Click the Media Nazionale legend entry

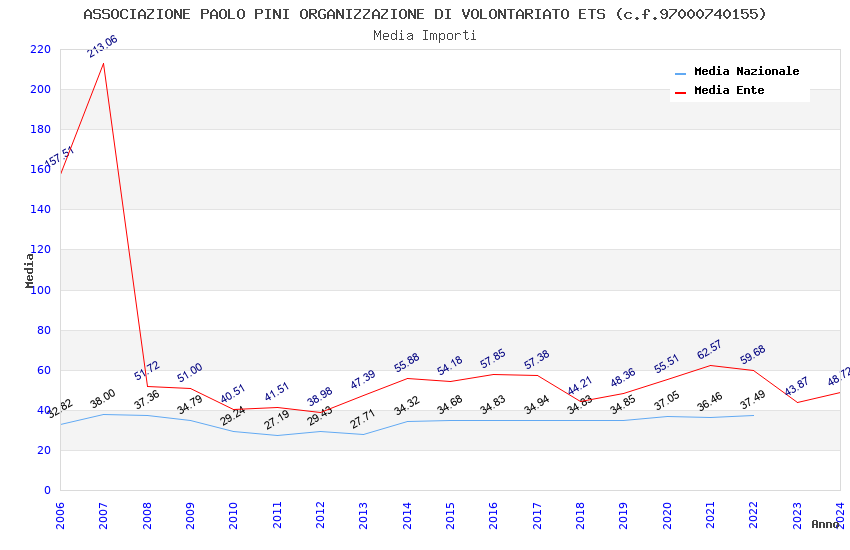pos(746,72)
